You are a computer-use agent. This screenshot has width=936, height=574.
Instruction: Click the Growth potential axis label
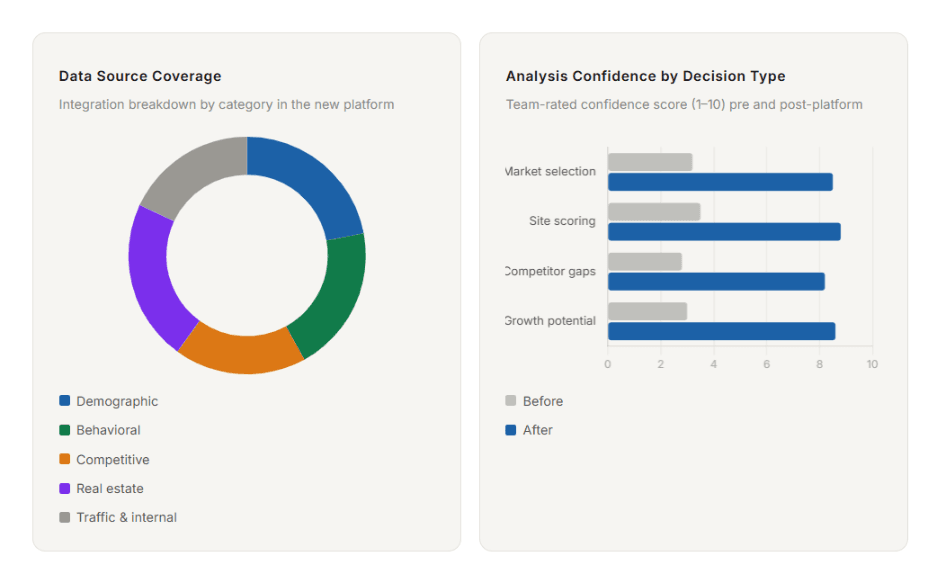[550, 320]
